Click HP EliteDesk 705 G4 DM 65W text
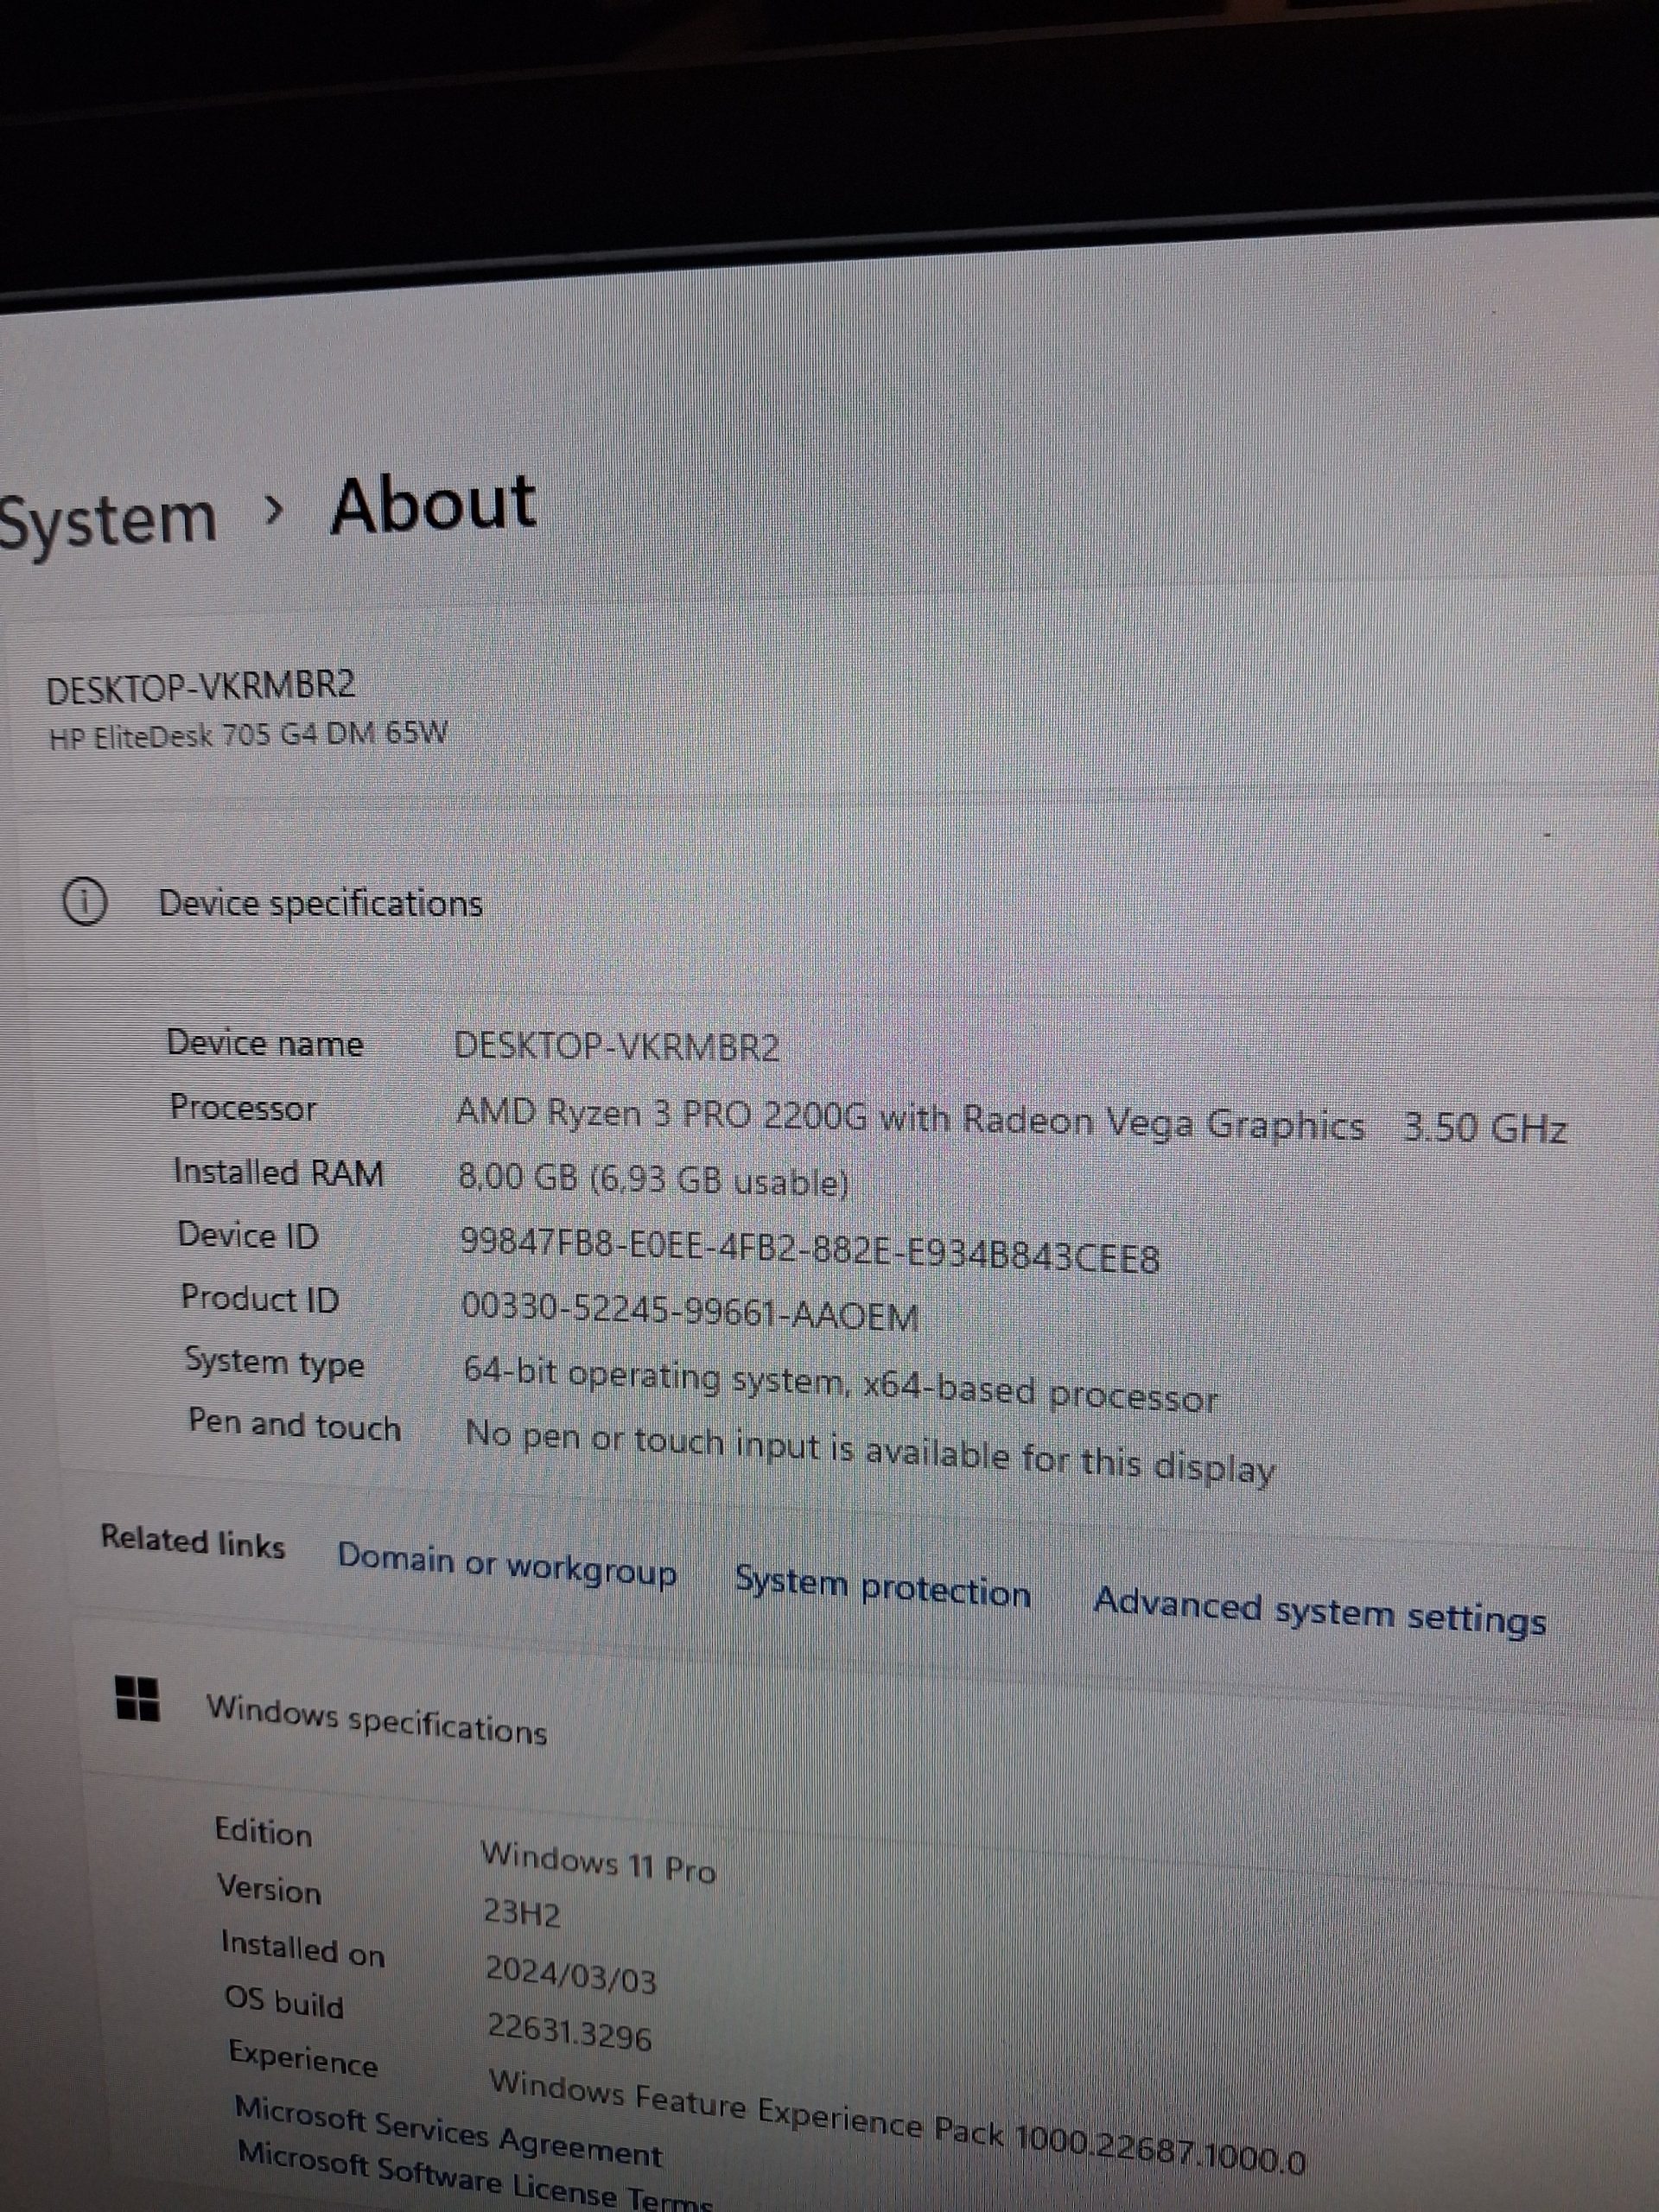Screen dimensions: 1659x2212 point(248,736)
